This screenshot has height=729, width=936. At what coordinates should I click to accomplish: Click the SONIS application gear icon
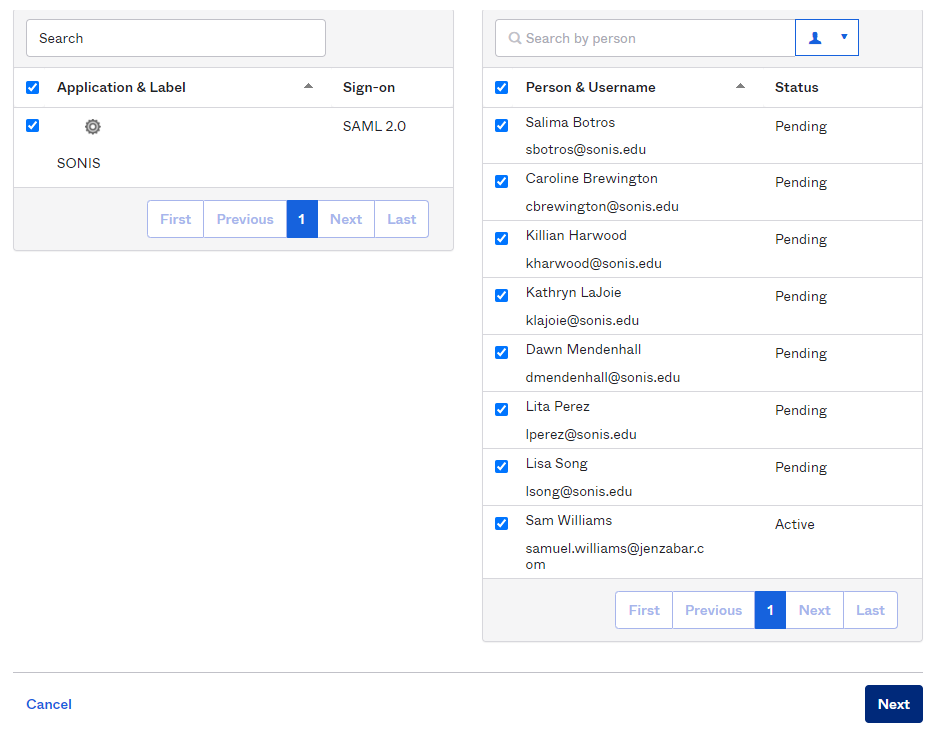point(93,127)
